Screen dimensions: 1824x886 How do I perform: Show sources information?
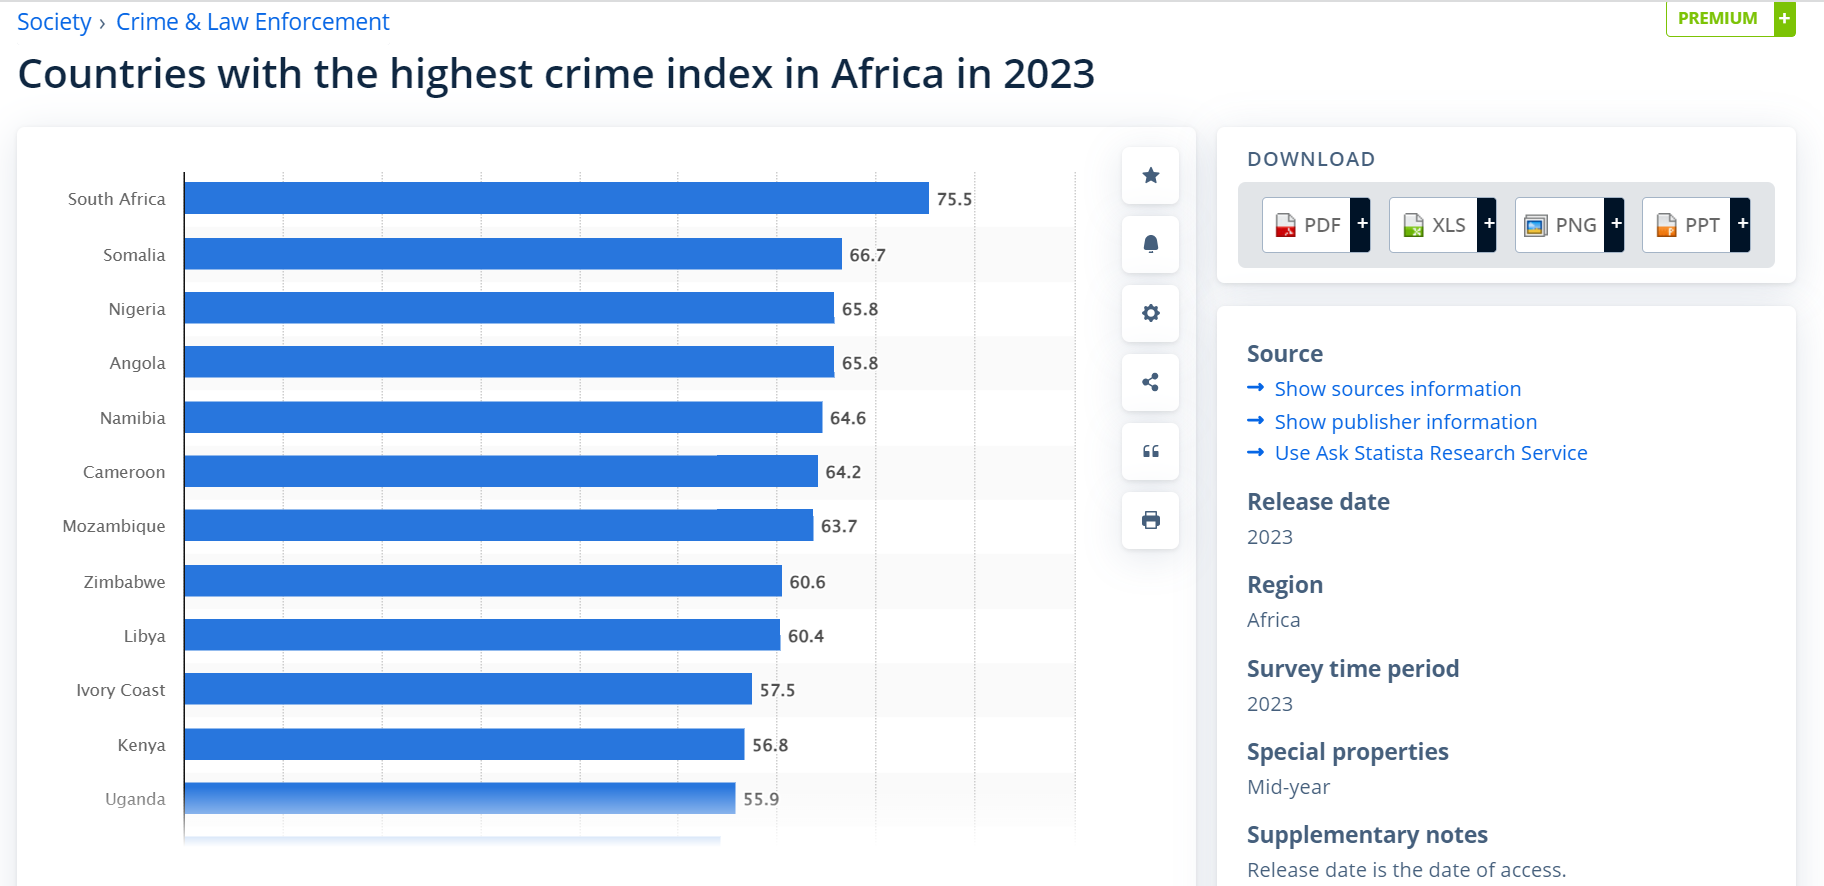pyautogui.click(x=1397, y=389)
